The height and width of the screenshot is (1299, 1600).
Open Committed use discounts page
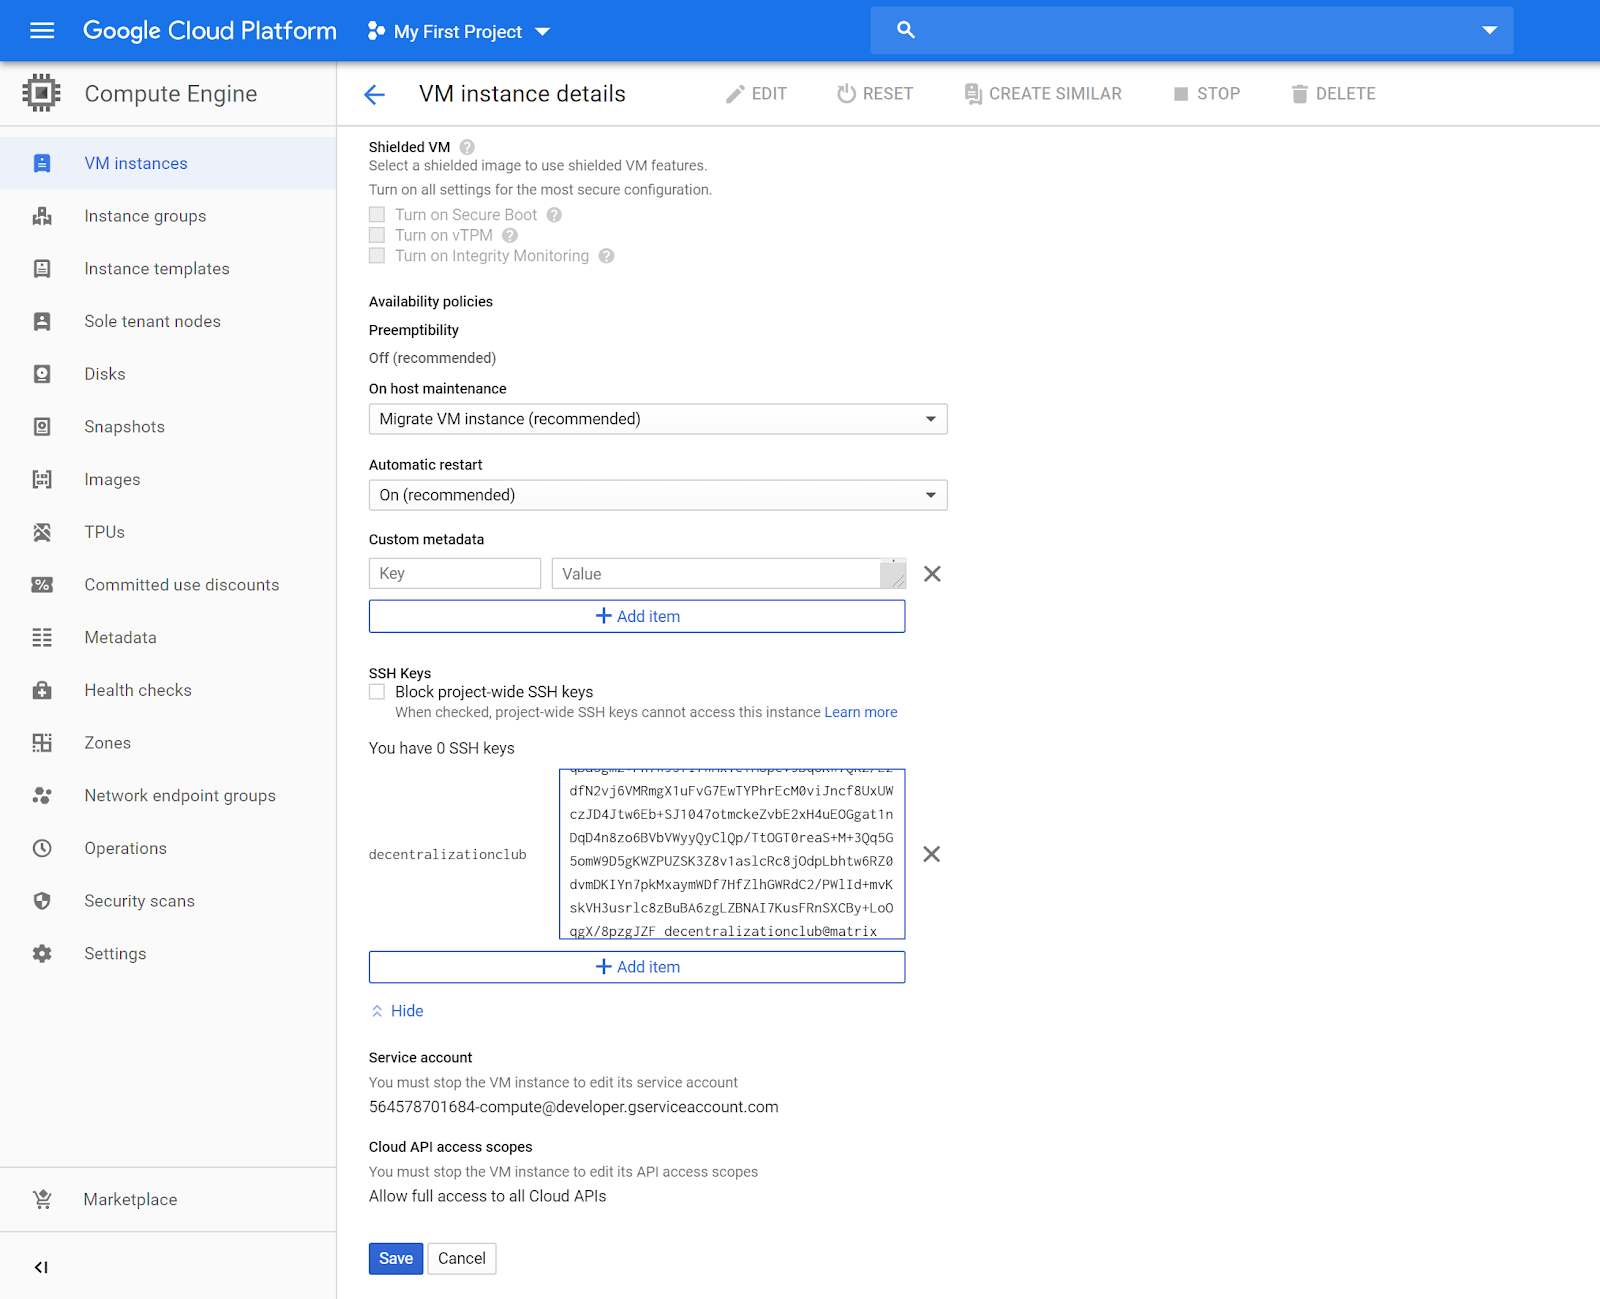tap(182, 585)
